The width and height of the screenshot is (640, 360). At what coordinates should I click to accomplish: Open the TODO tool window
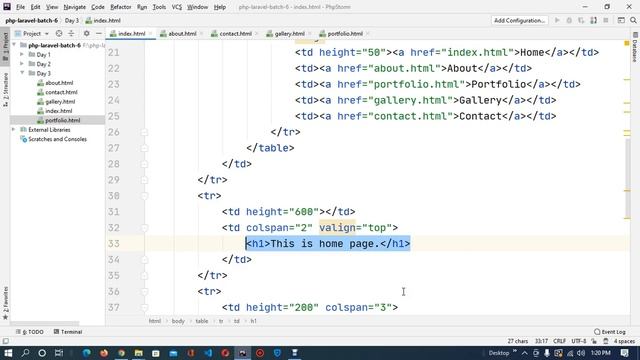coord(30,332)
